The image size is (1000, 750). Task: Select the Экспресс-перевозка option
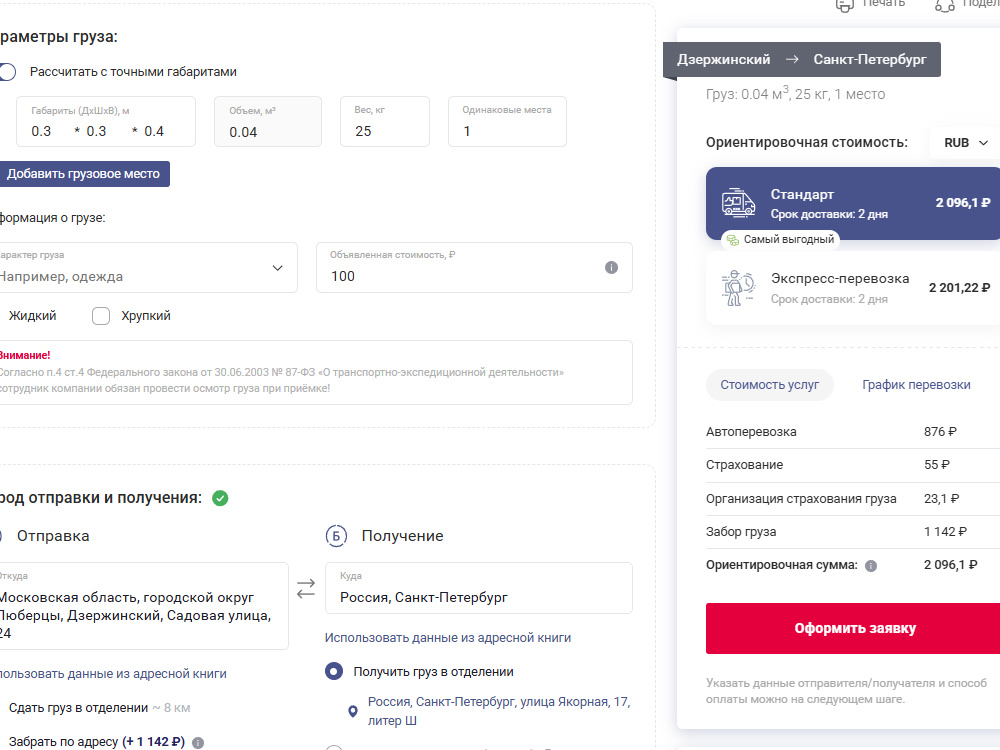click(x=853, y=288)
